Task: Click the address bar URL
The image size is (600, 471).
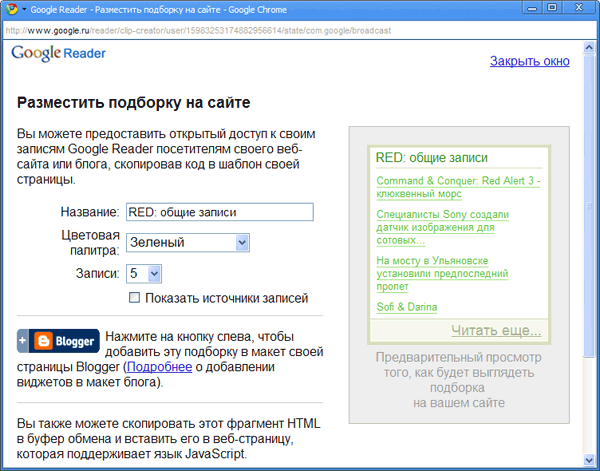Action: 198,31
